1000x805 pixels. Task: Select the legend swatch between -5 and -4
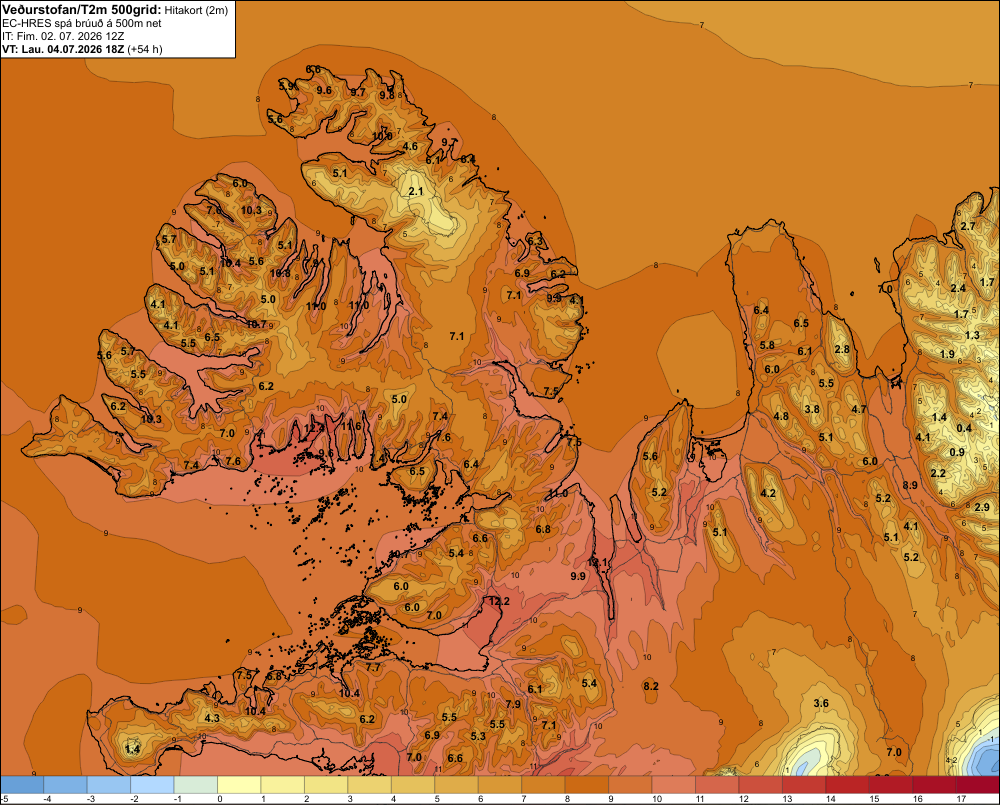click(x=22, y=785)
